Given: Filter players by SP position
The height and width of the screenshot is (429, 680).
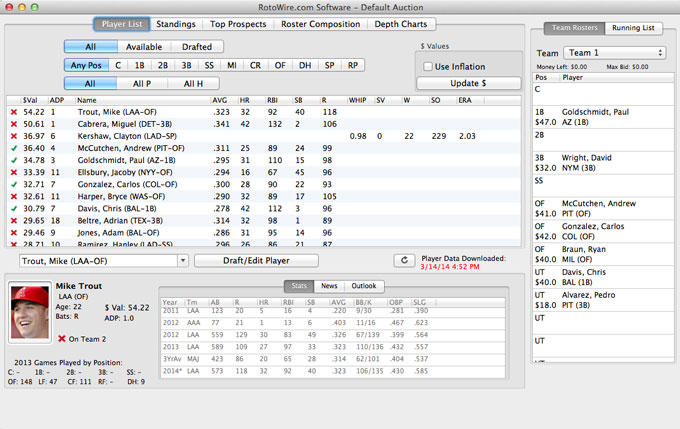Looking at the screenshot, I should point(330,65).
